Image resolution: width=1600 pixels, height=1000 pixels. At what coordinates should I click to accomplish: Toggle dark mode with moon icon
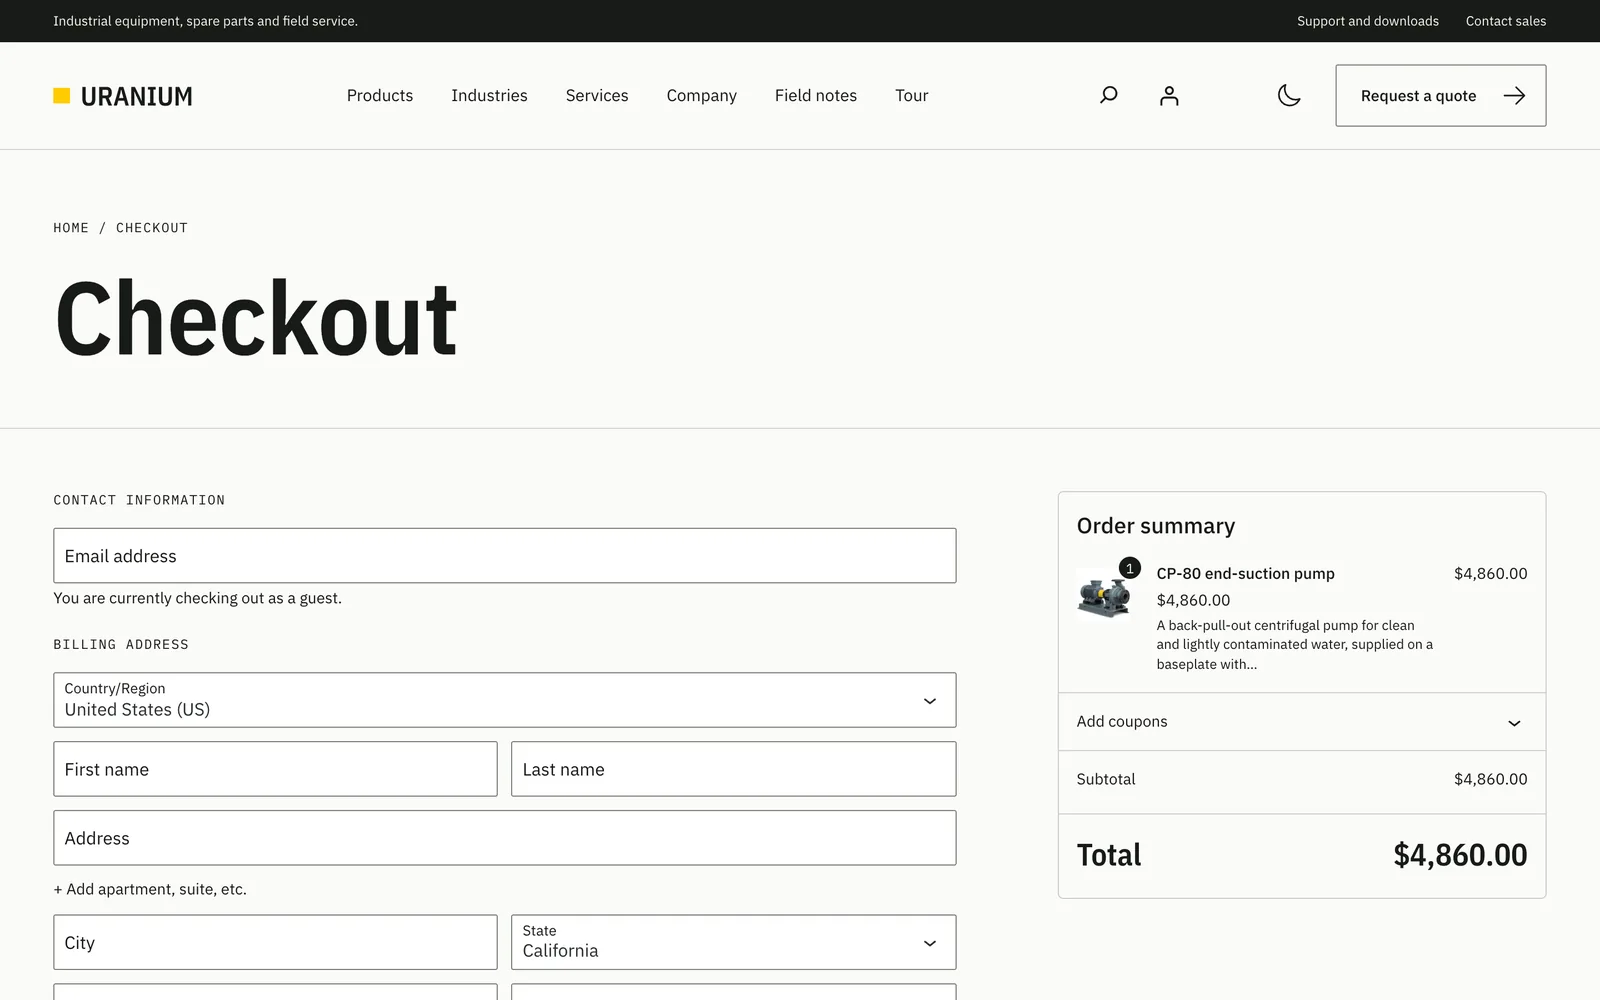click(1289, 96)
